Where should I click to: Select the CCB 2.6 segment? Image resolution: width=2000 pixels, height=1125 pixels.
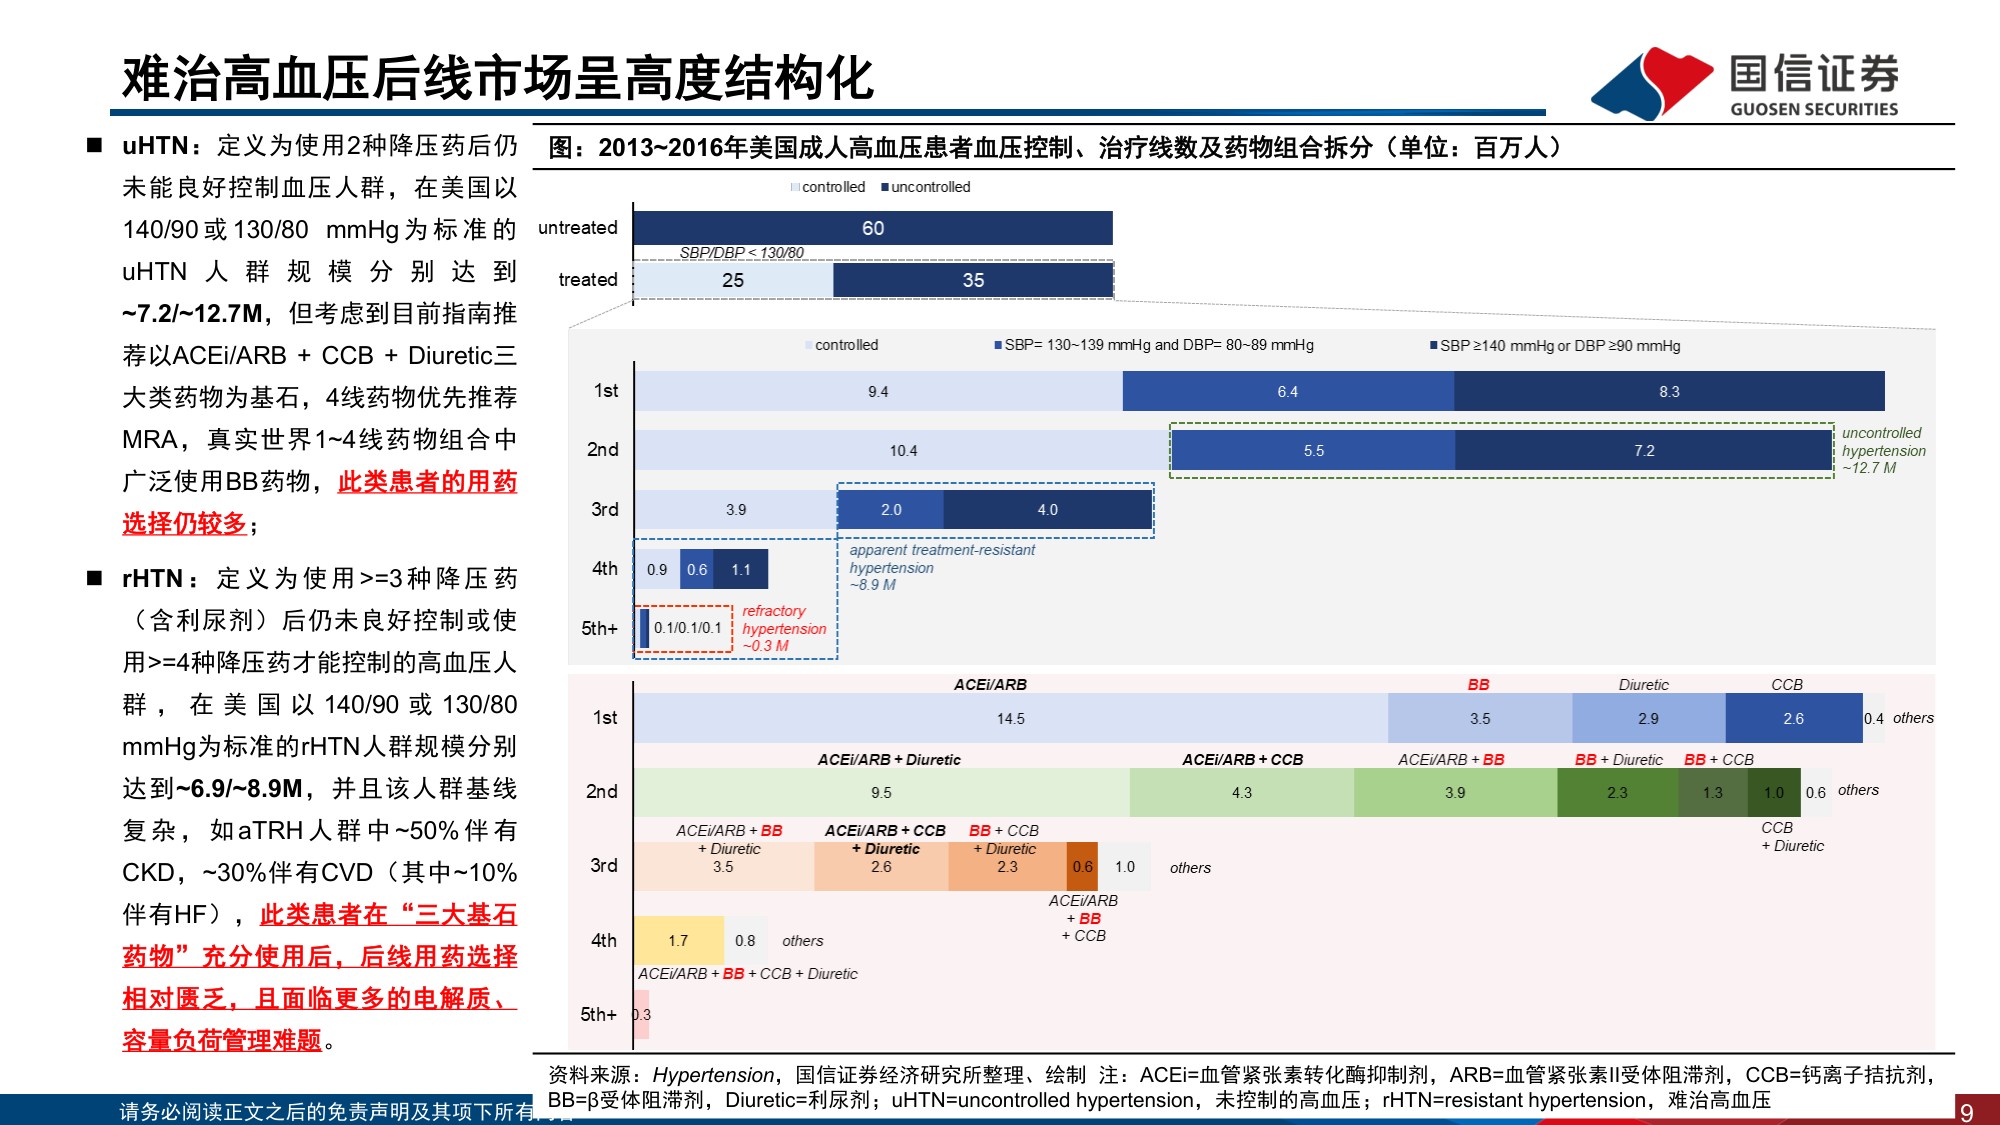(1793, 718)
